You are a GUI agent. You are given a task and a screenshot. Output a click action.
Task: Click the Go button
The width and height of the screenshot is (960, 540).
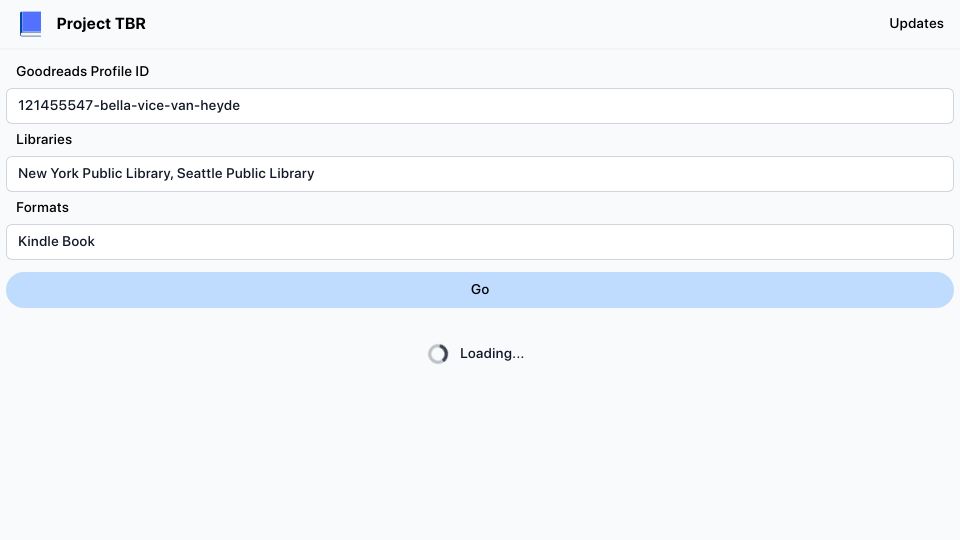click(x=480, y=290)
